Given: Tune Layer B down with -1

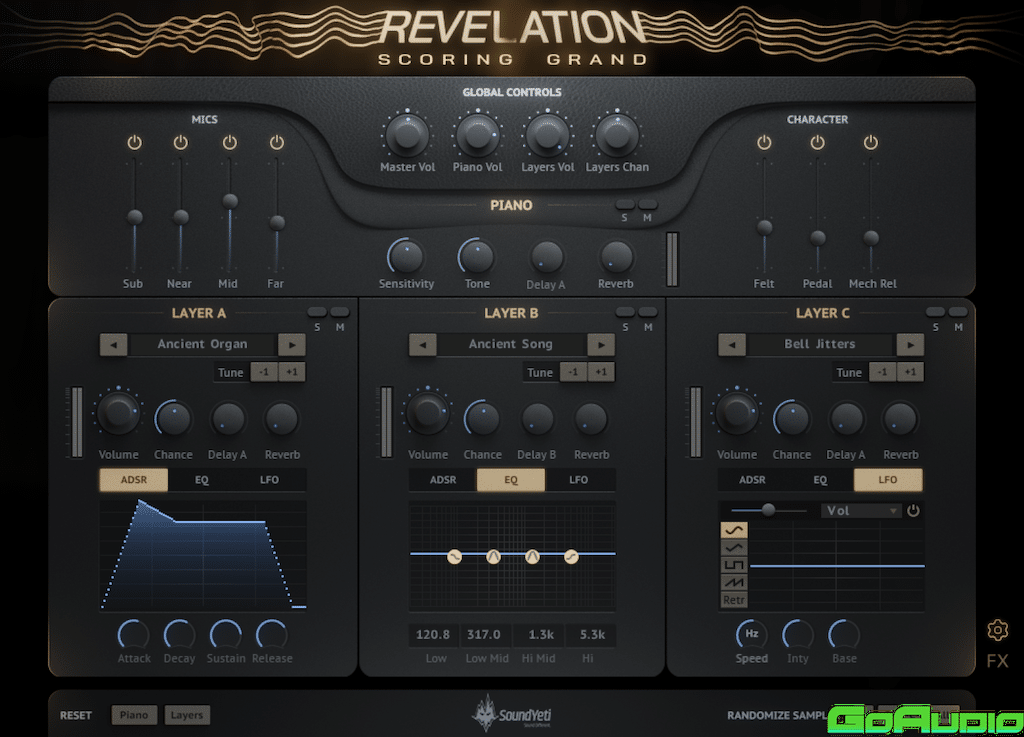Looking at the screenshot, I should tap(573, 372).
